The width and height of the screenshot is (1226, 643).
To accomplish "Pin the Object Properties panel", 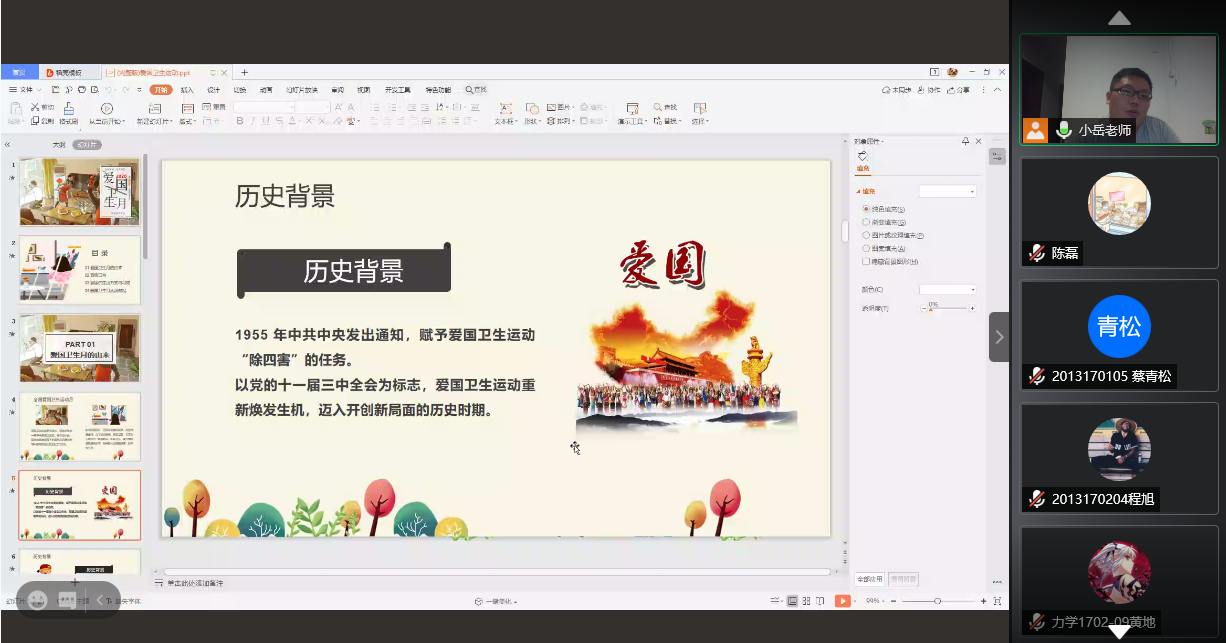I will tap(965, 141).
